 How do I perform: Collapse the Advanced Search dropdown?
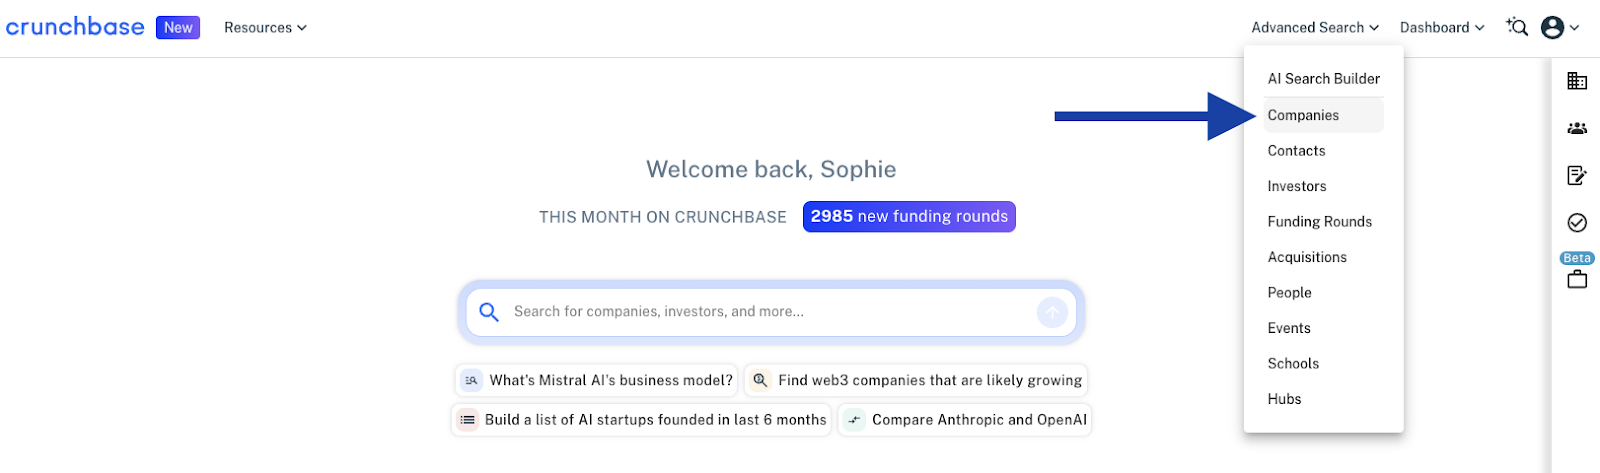click(x=1315, y=28)
